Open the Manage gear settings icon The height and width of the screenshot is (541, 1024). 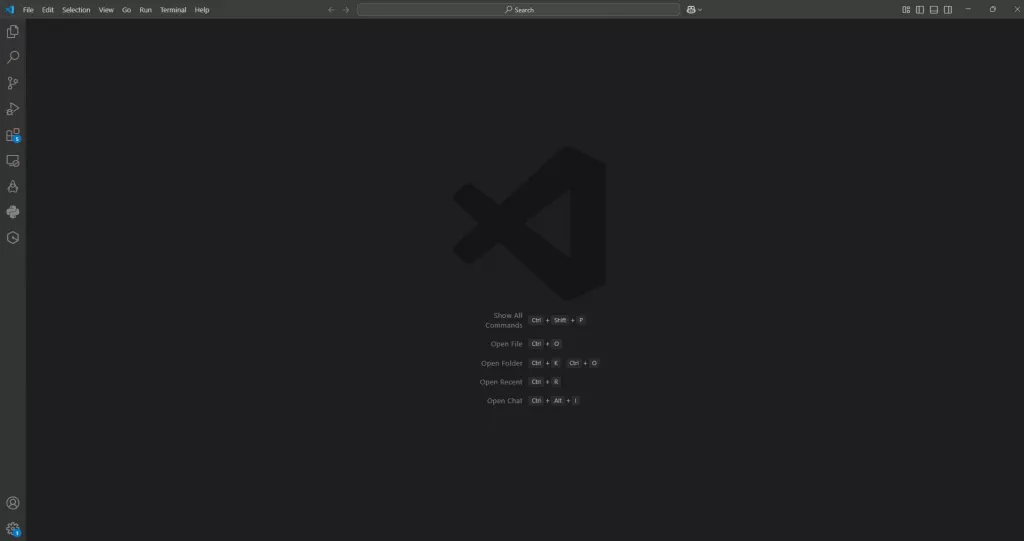coord(13,528)
